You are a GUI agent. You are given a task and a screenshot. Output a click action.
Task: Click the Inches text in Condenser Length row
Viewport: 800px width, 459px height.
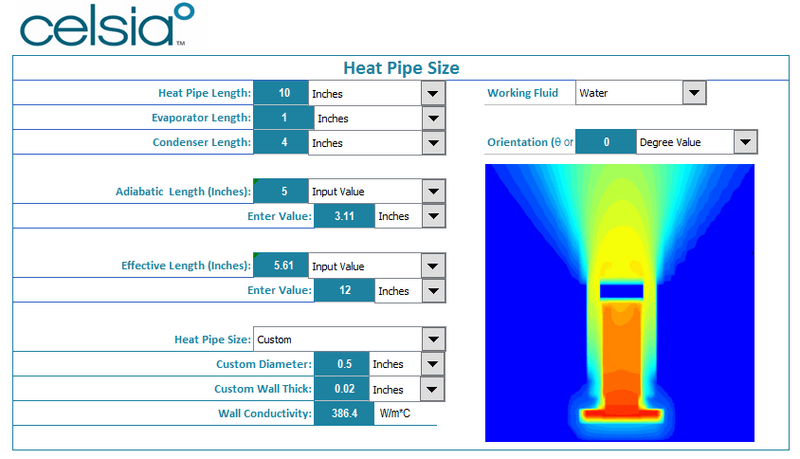[x=327, y=143]
